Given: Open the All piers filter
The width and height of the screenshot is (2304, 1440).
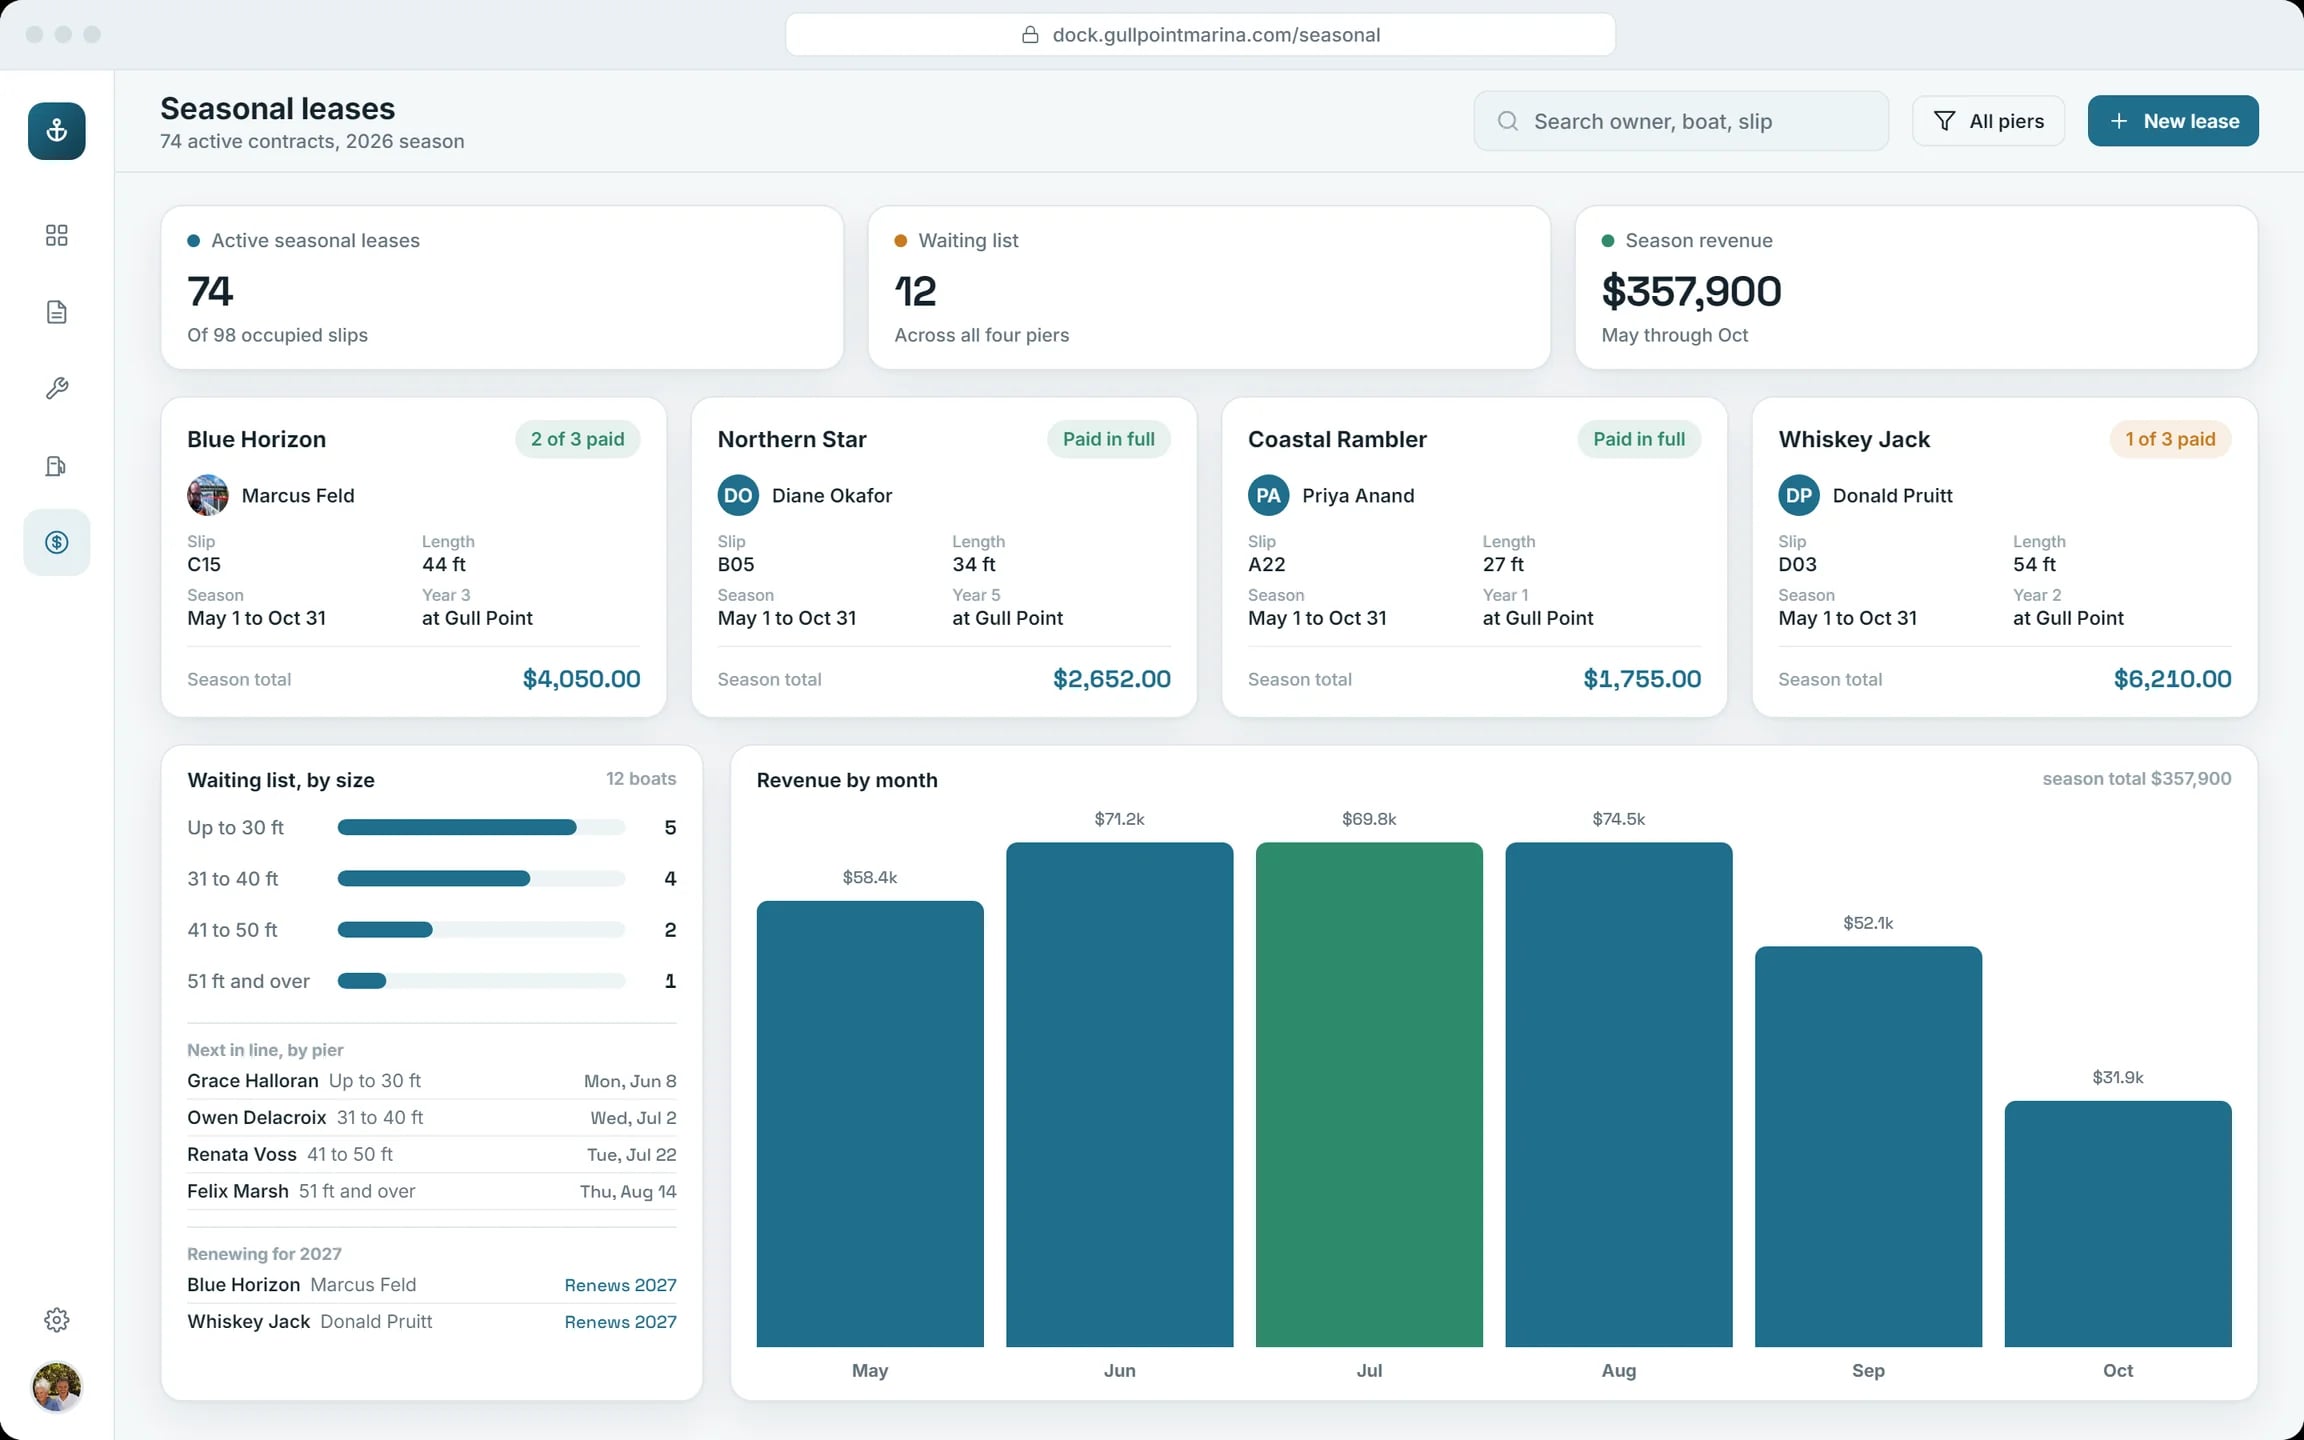Looking at the screenshot, I should tap(1988, 121).
